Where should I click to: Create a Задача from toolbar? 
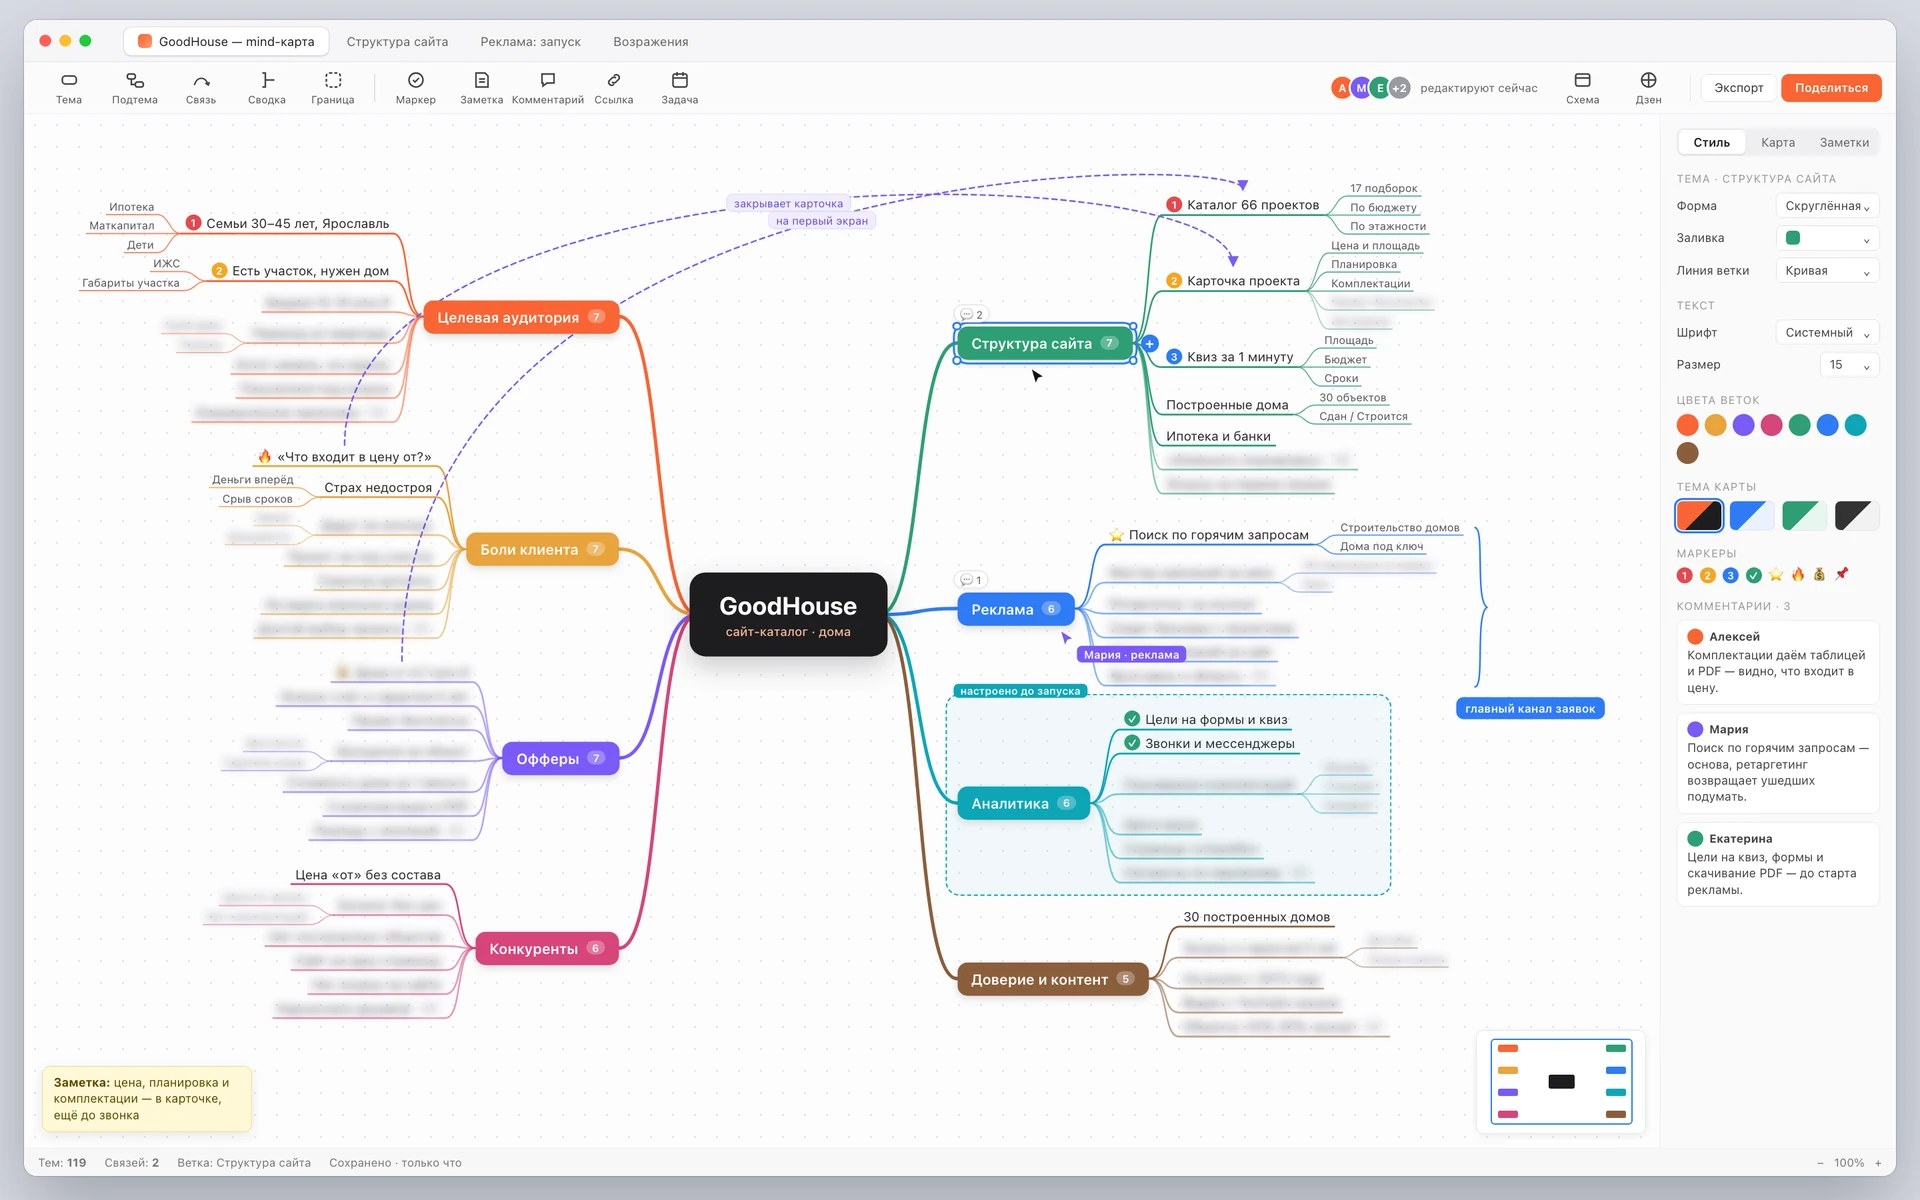coord(680,88)
